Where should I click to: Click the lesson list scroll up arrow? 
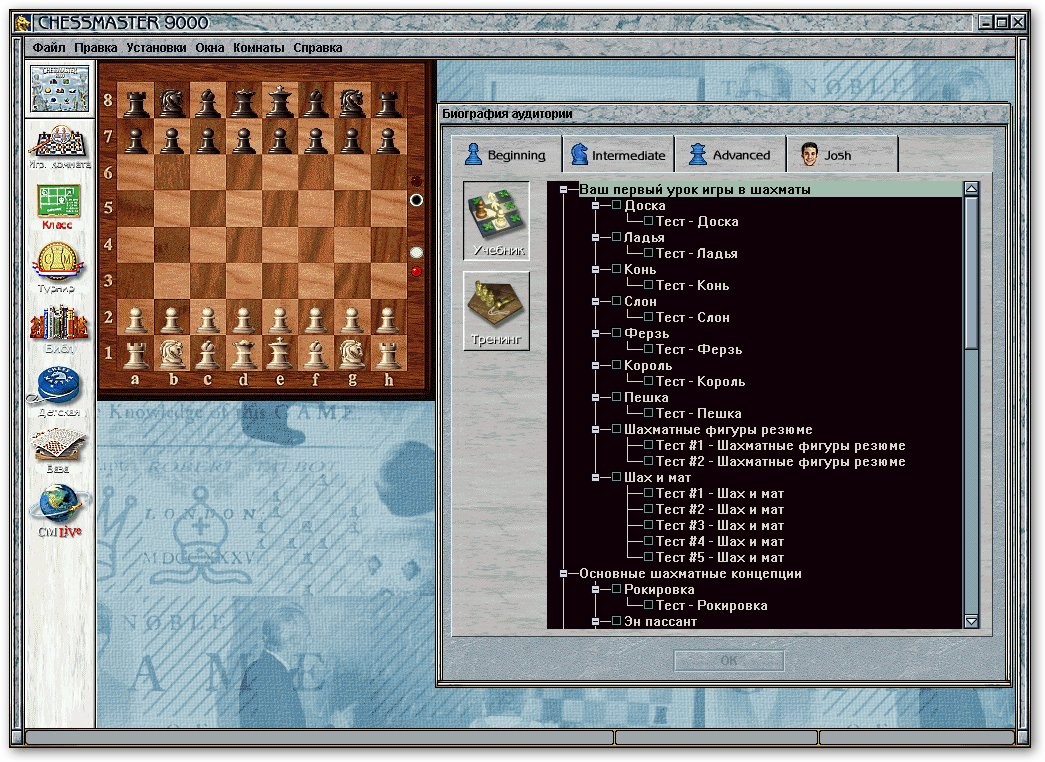tap(971, 189)
